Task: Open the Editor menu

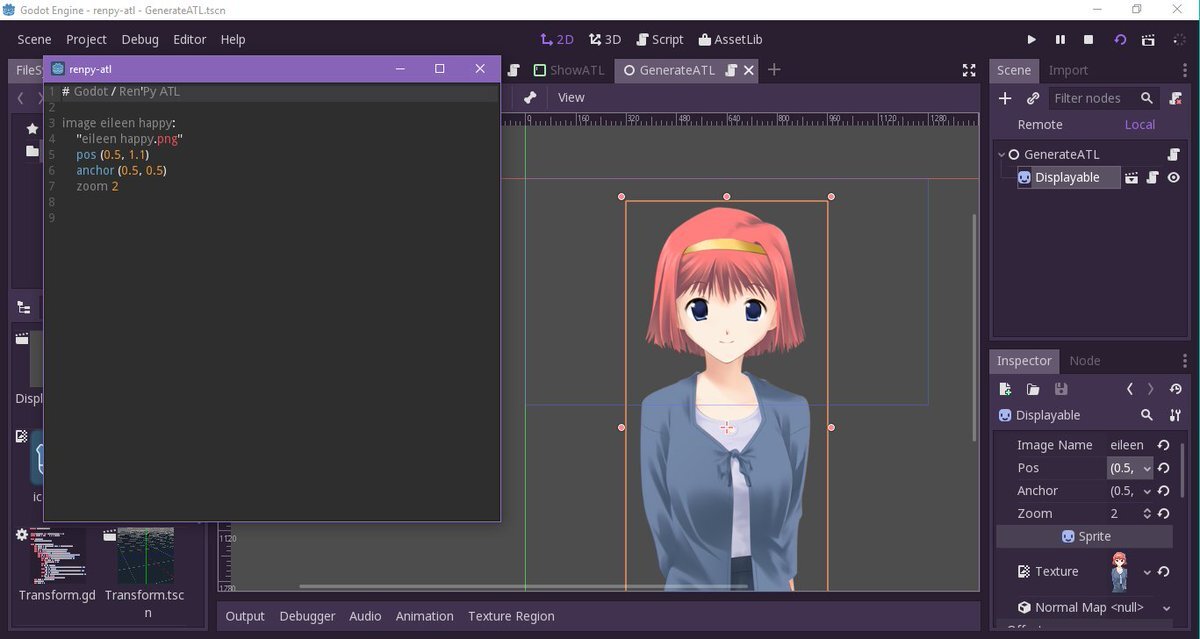Action: (x=189, y=39)
